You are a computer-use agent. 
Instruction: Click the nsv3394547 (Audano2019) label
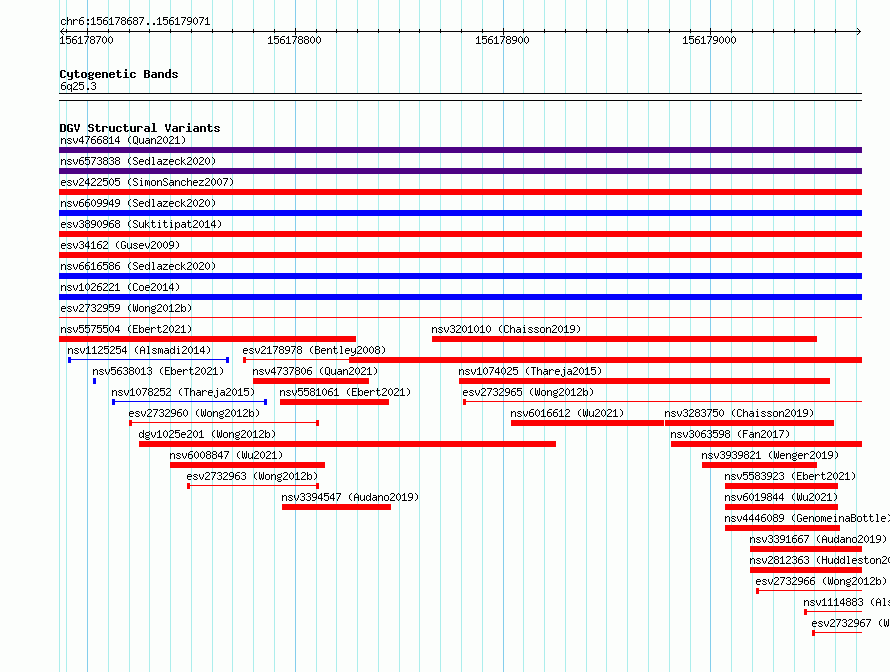350,497
